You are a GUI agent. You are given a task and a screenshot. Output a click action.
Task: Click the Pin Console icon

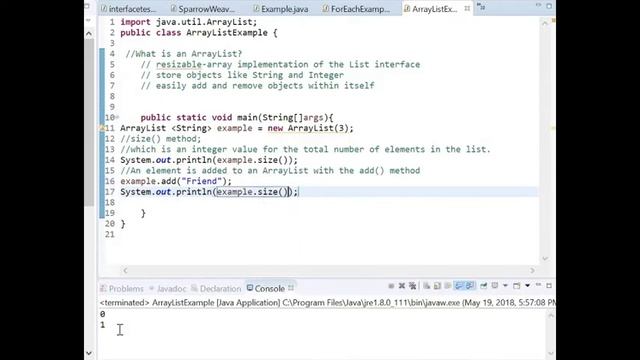484,286
